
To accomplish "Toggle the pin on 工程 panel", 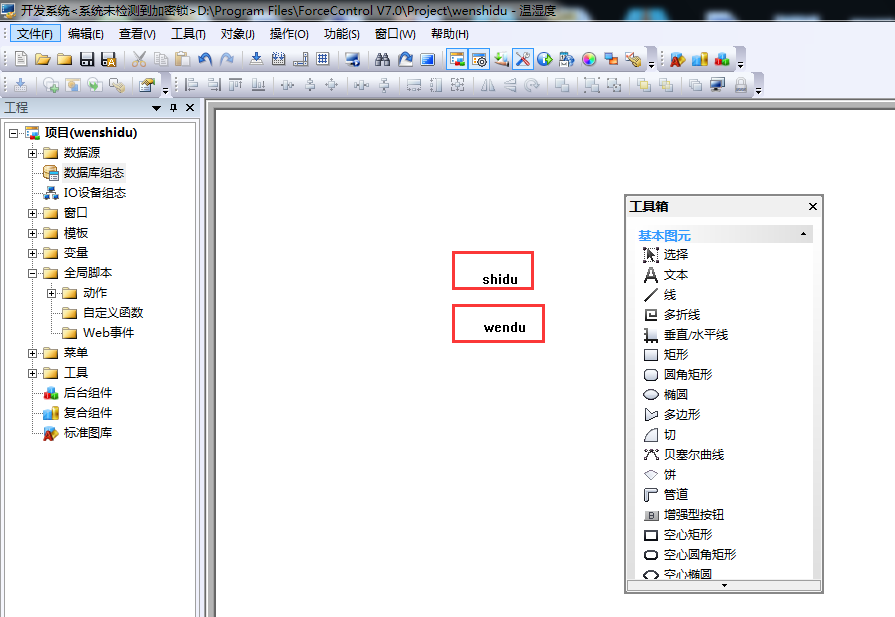I will coord(174,107).
